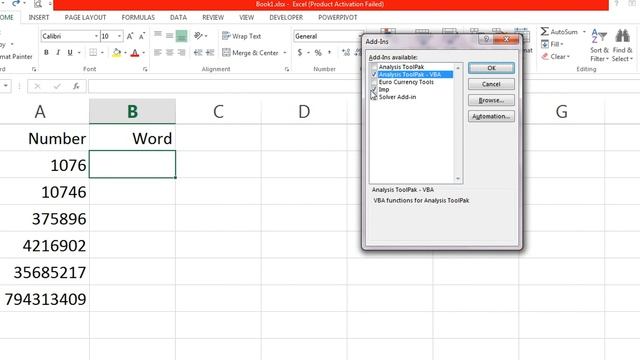Open the INSERT ribbon tab

[x=39, y=18]
